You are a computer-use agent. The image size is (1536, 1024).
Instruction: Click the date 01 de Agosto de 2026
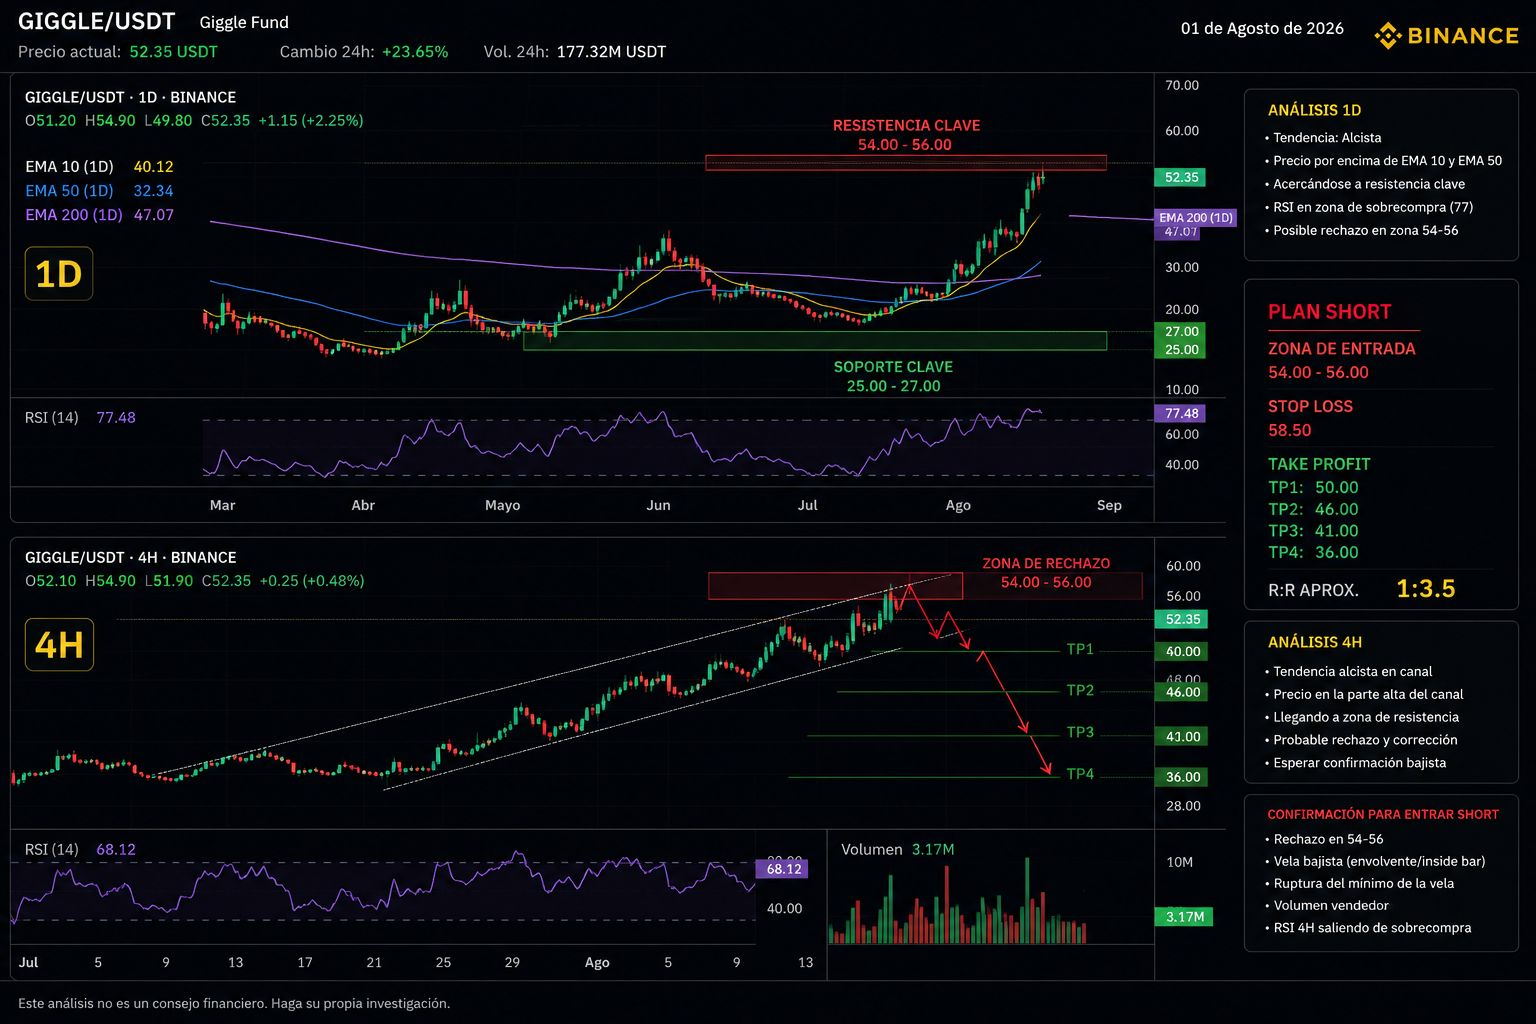1262,28
